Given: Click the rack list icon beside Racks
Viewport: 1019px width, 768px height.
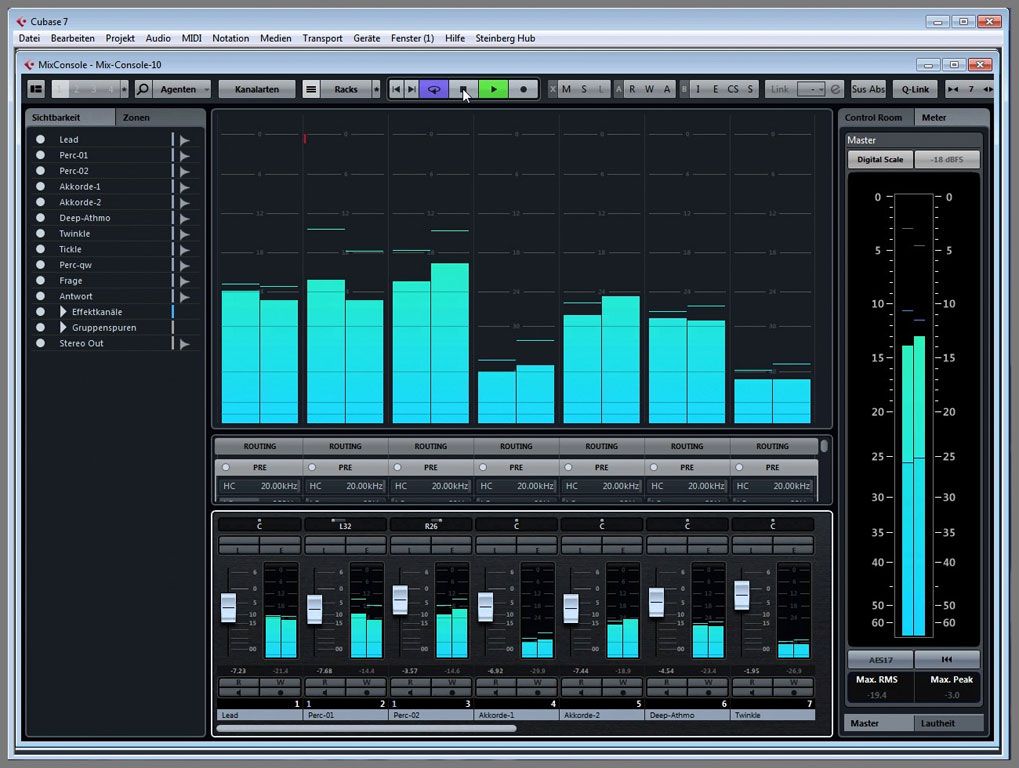Looking at the screenshot, I should pos(311,89).
